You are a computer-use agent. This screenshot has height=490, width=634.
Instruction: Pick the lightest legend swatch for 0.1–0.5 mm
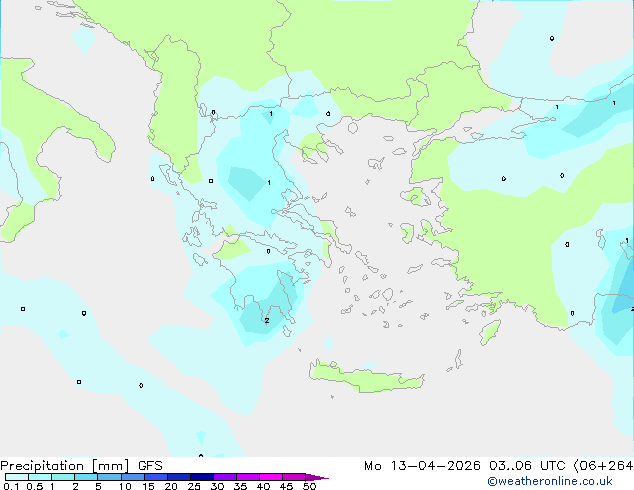tap(17, 477)
